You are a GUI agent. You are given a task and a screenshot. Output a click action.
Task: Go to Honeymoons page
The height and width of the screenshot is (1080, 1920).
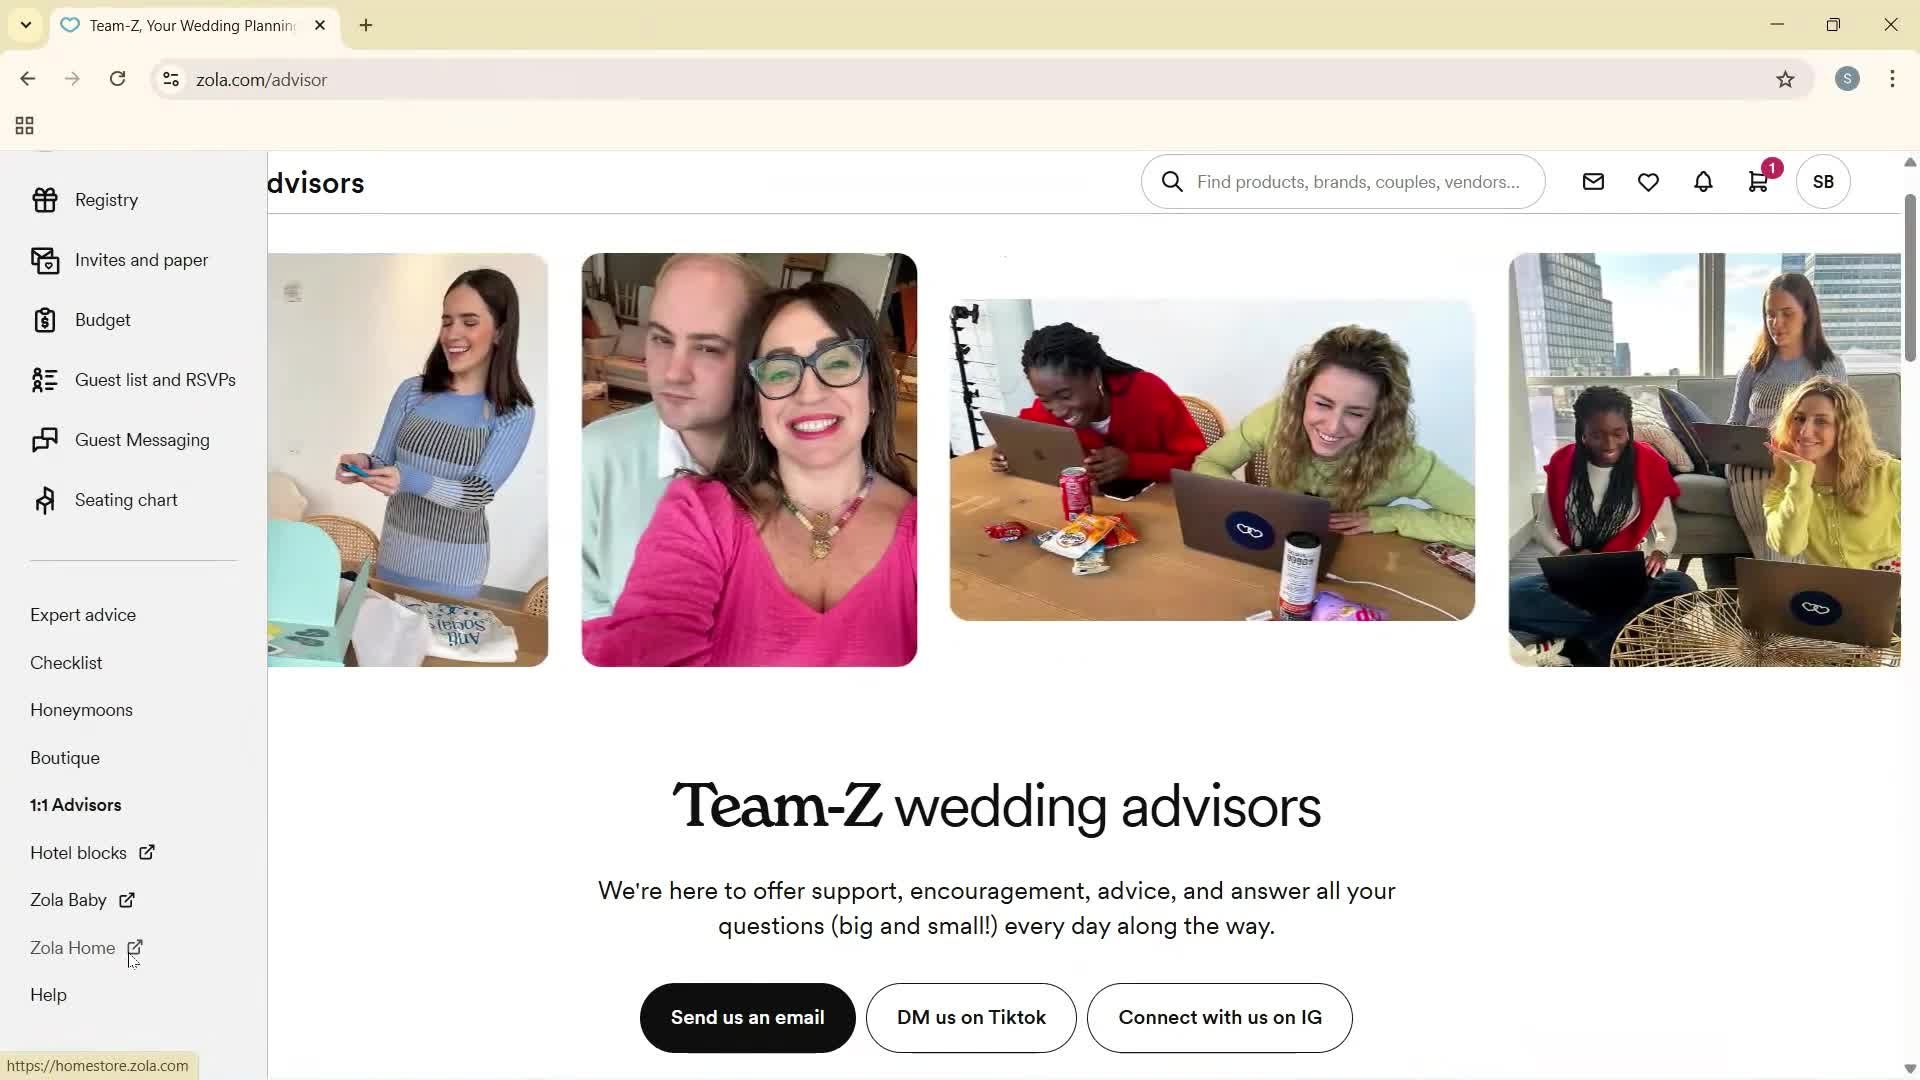point(81,710)
